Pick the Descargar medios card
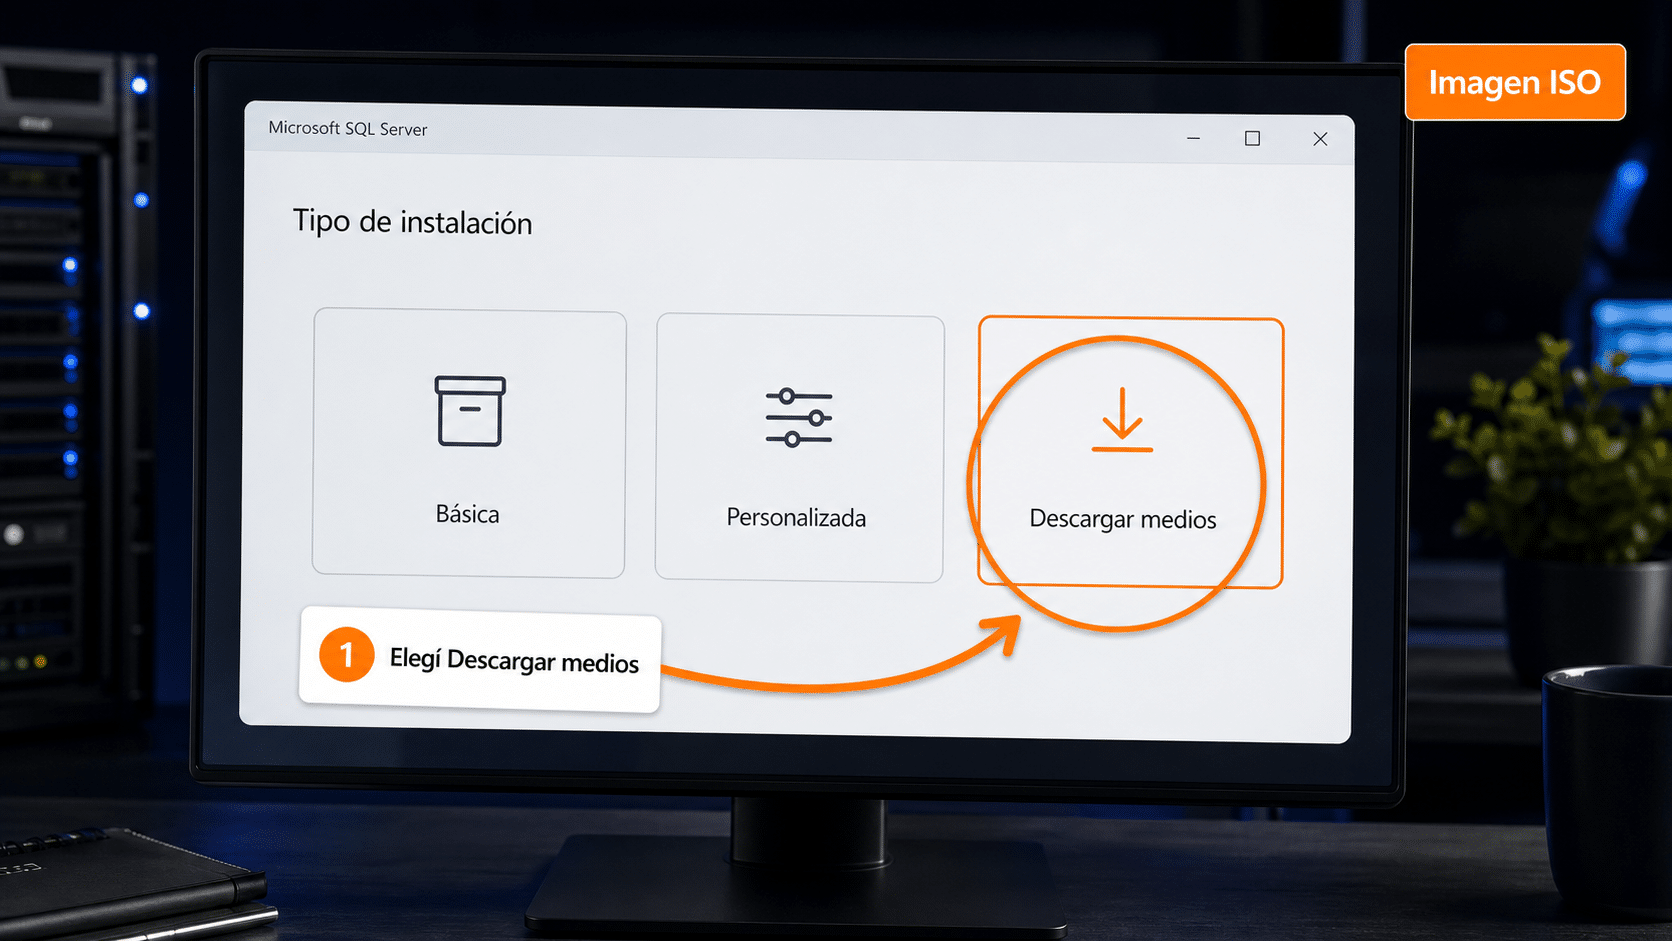The height and width of the screenshot is (941, 1672). [1130, 453]
